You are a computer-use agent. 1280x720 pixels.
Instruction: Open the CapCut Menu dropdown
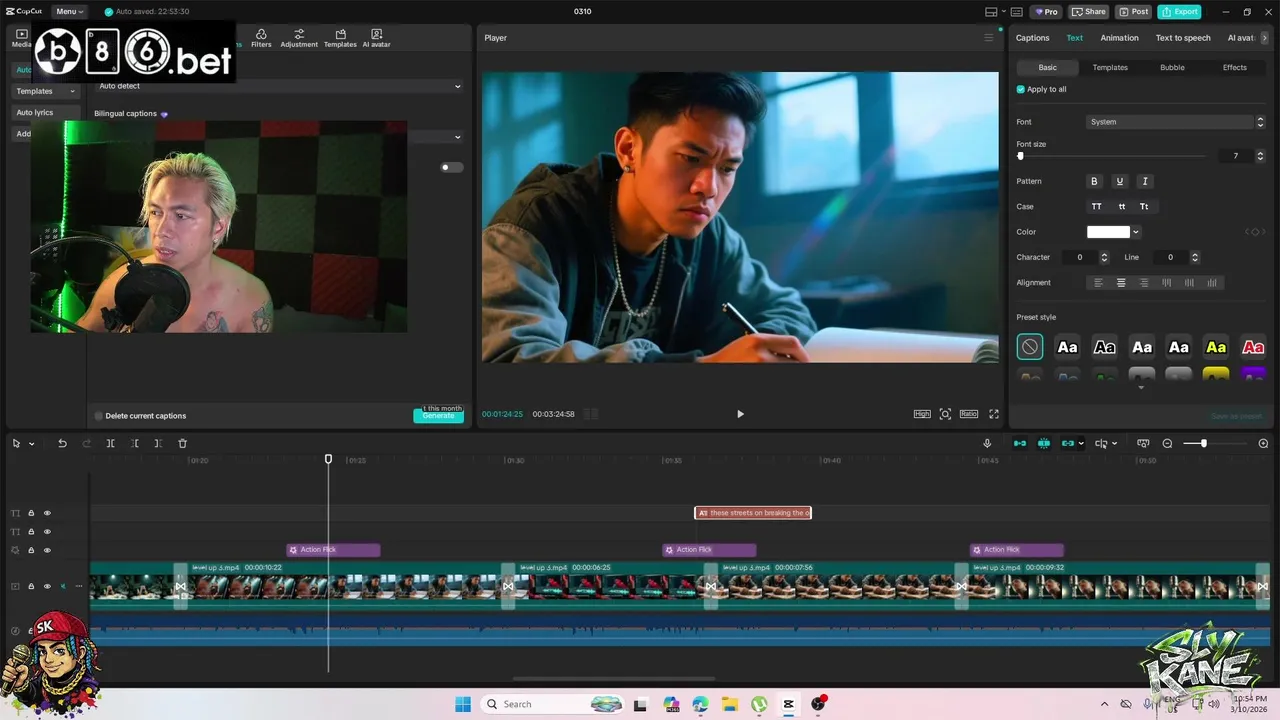69,12
